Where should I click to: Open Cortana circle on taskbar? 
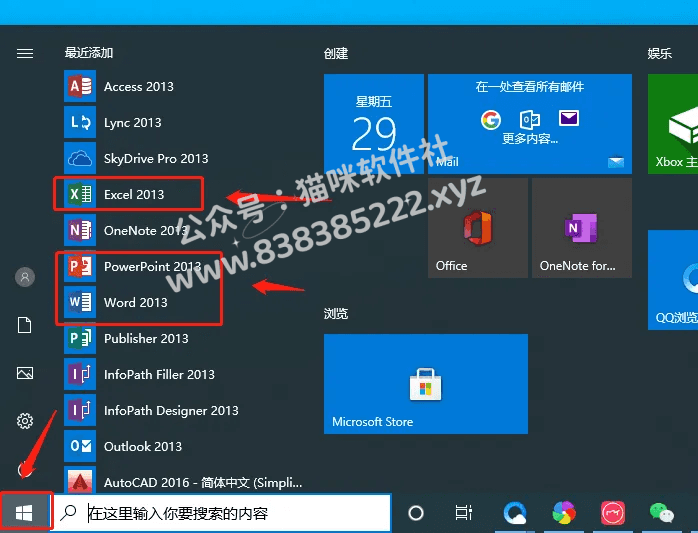coord(416,513)
